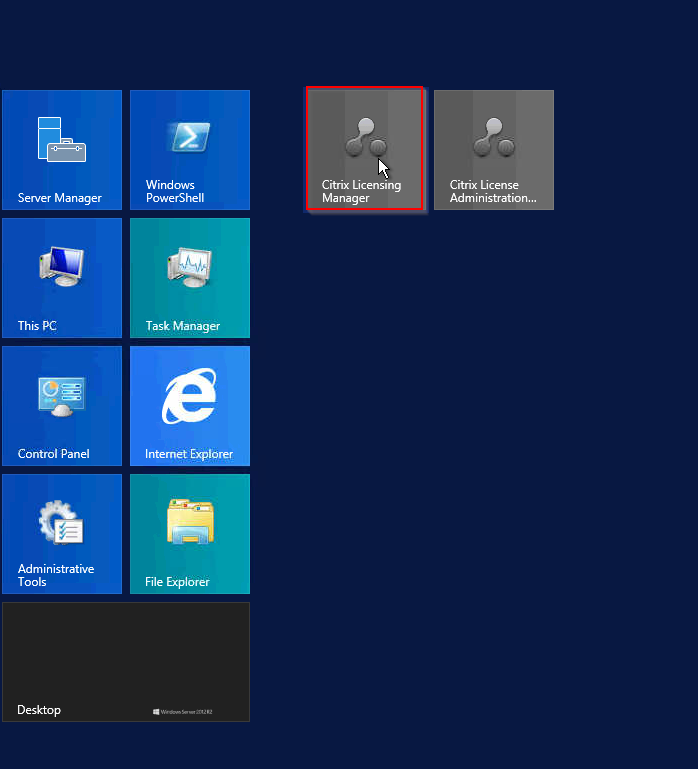Open the Control Panel tile

pyautogui.click(x=62, y=406)
